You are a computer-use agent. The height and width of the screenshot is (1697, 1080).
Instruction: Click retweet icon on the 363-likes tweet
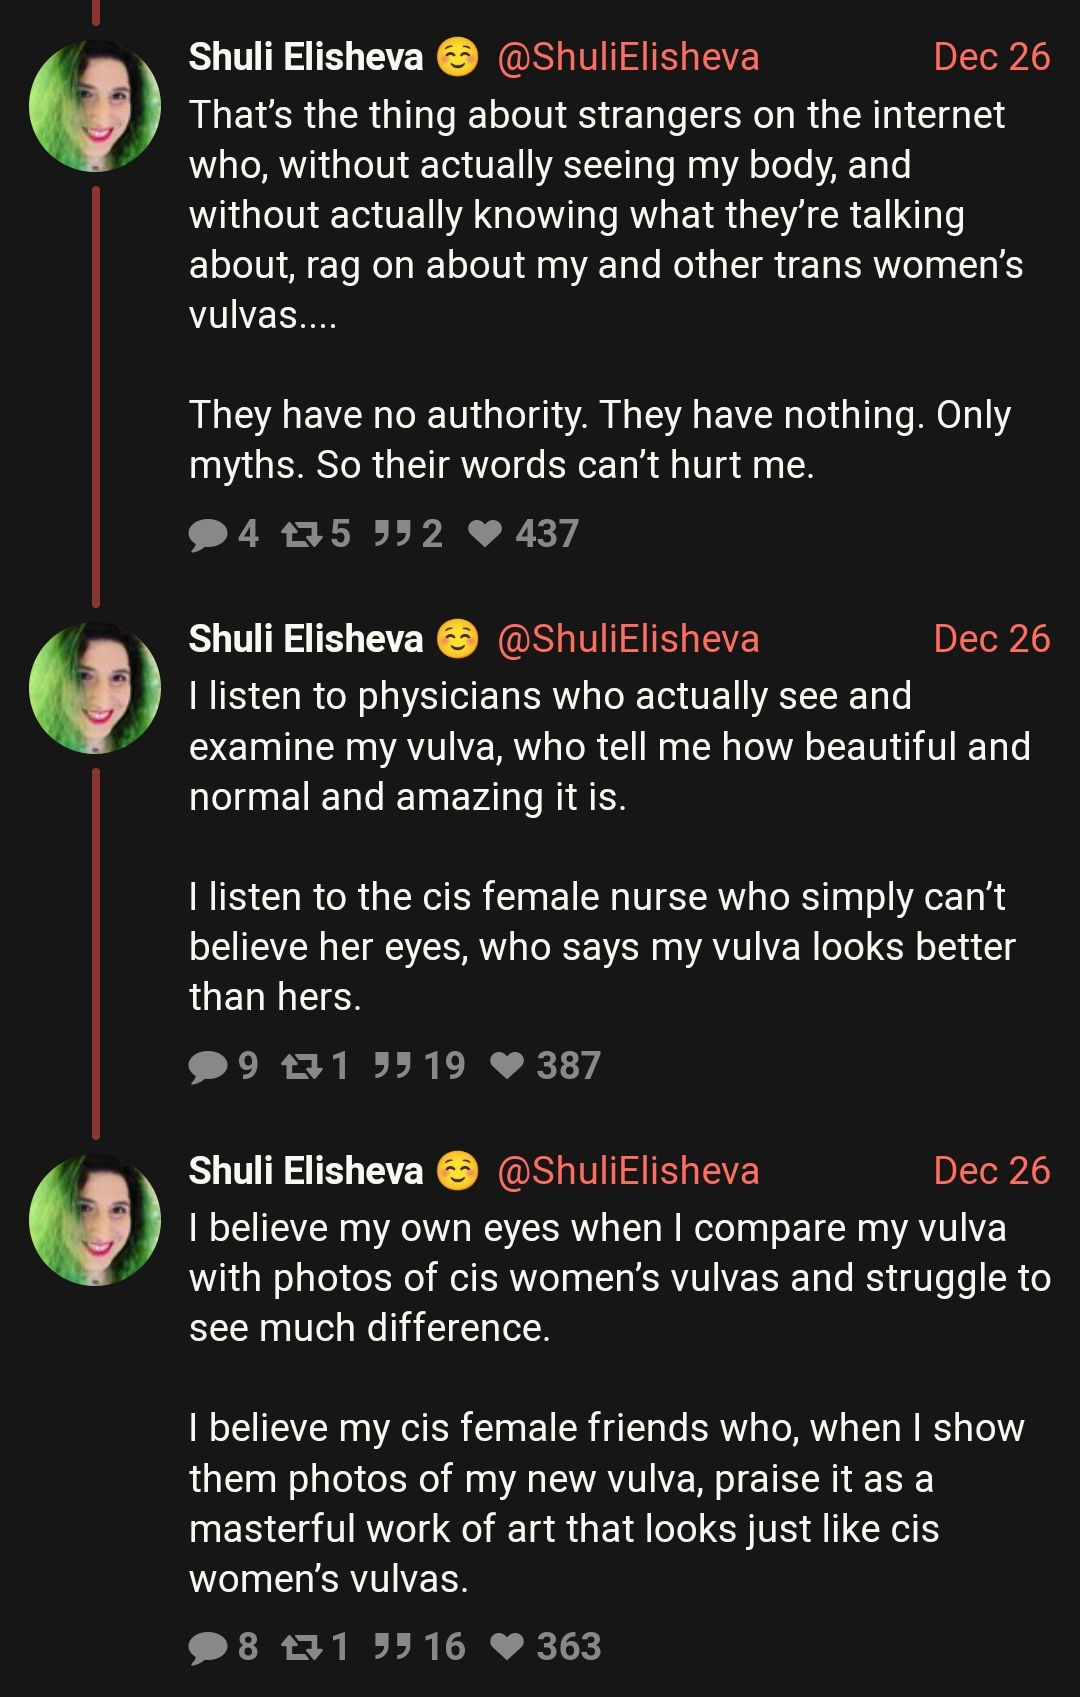301,1648
